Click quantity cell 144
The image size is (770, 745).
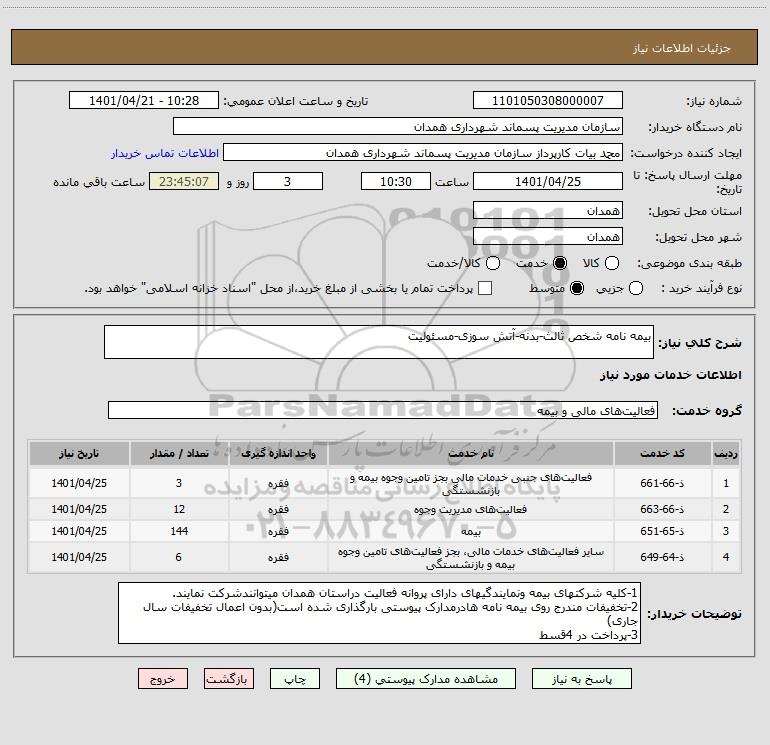(179, 531)
